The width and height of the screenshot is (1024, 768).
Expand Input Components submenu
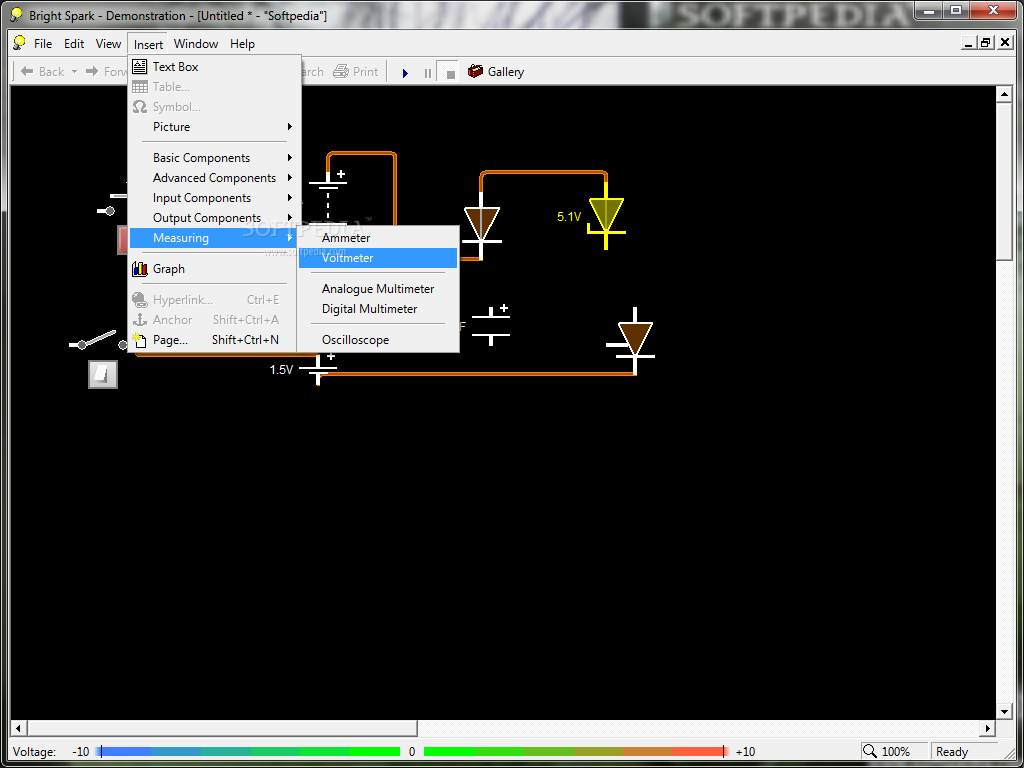[215, 198]
